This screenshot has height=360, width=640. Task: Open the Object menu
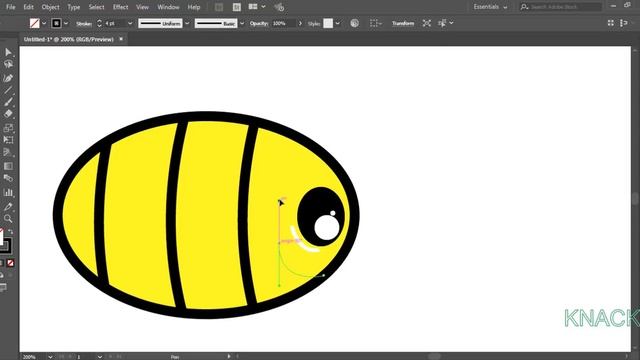(x=51, y=7)
